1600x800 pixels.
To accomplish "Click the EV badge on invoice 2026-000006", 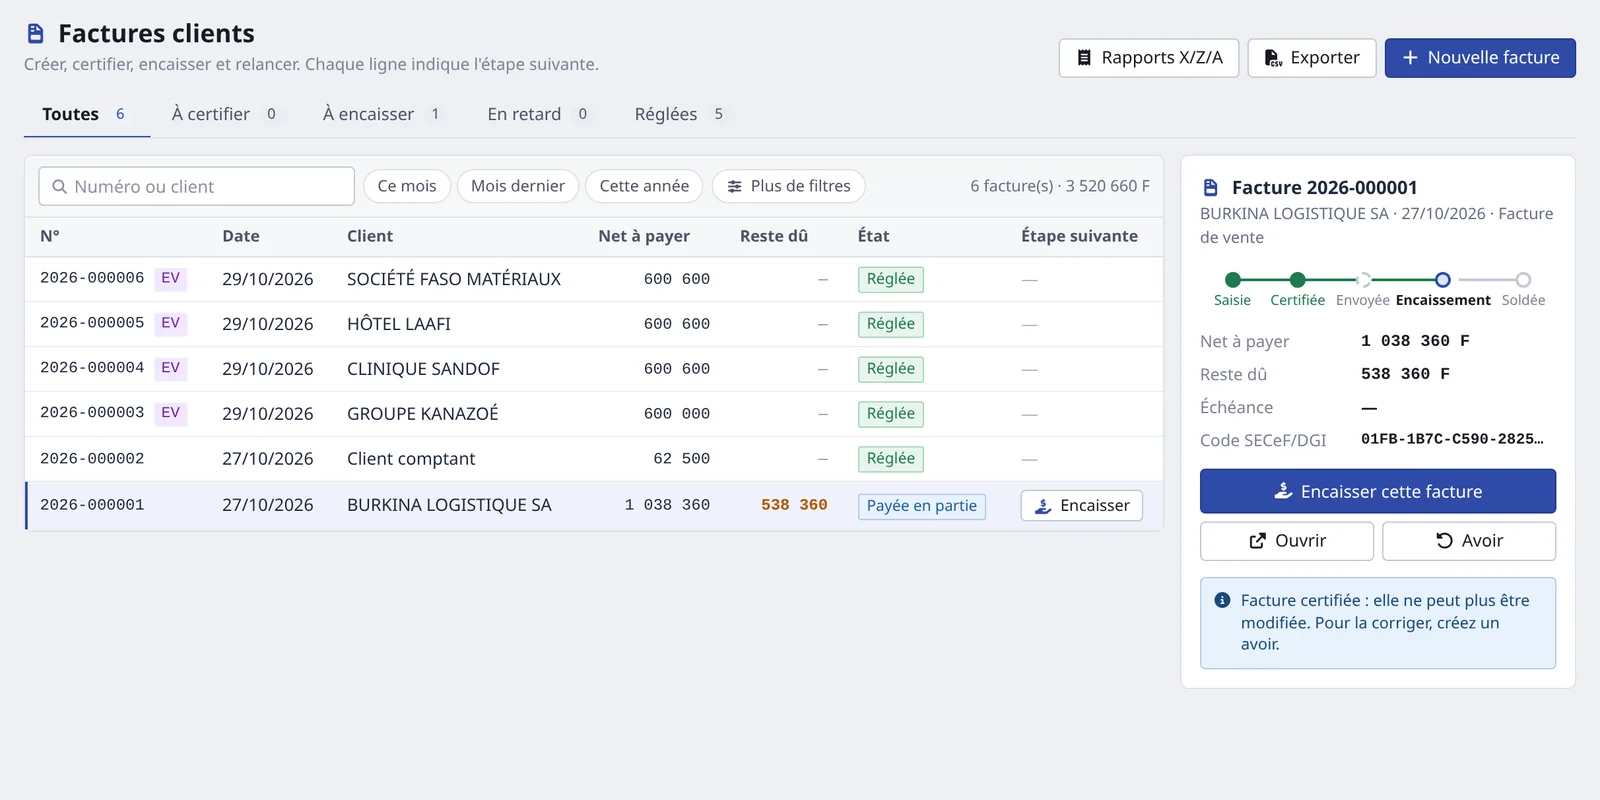I will [171, 278].
